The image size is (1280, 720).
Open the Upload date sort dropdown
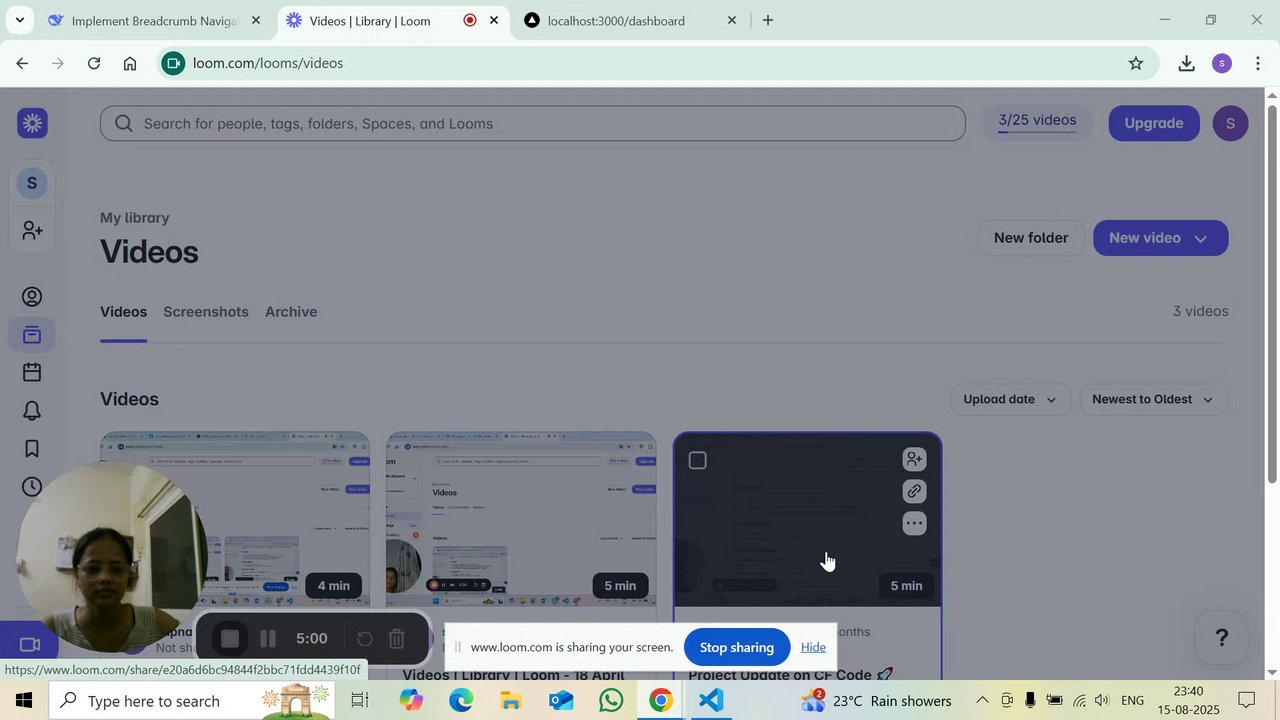click(x=1010, y=399)
